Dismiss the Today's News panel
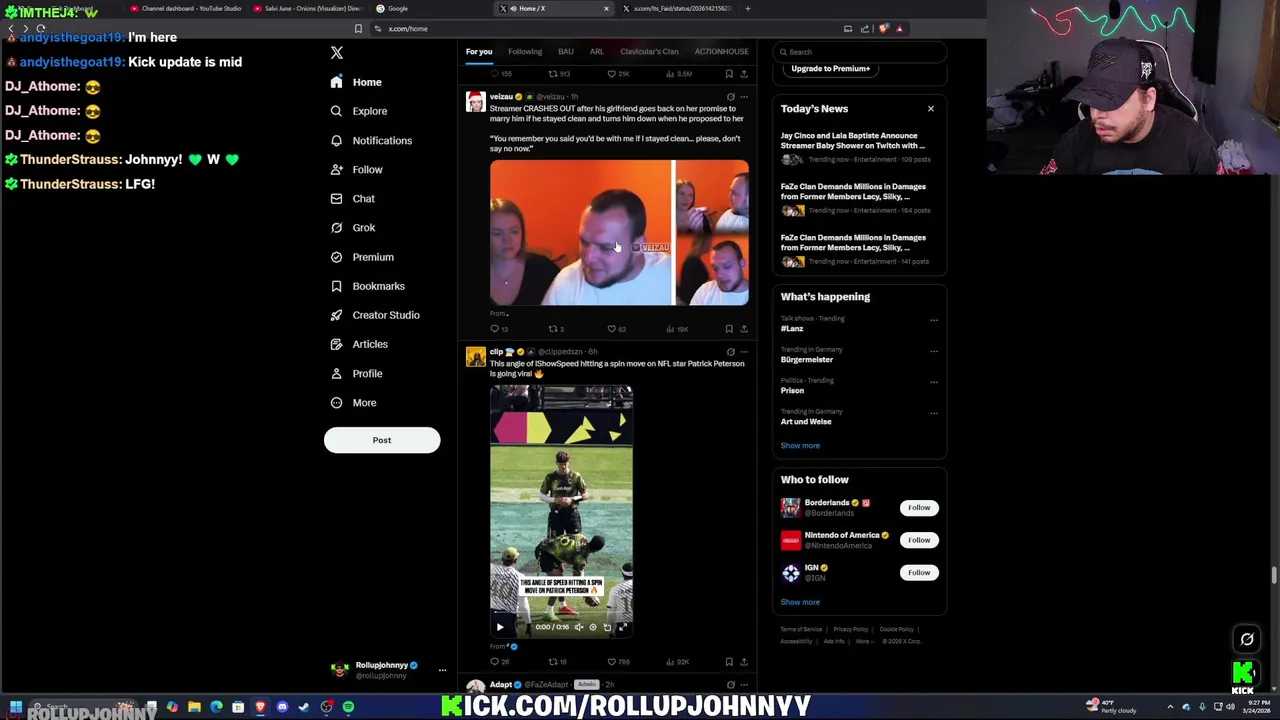The width and height of the screenshot is (1280, 720). [x=931, y=108]
